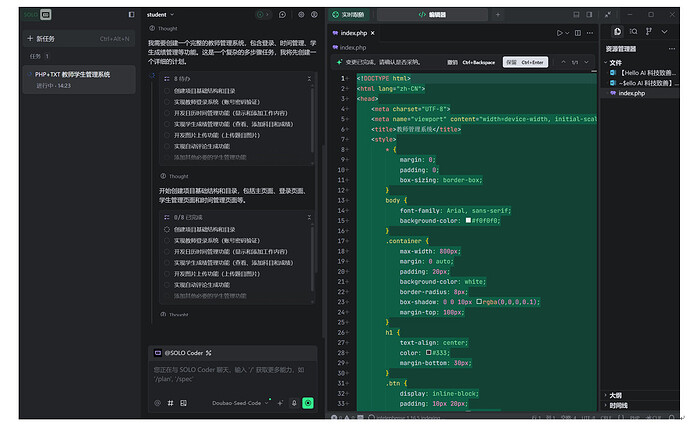Click the microphone voice input icon
690x424 pixels.
(x=294, y=403)
